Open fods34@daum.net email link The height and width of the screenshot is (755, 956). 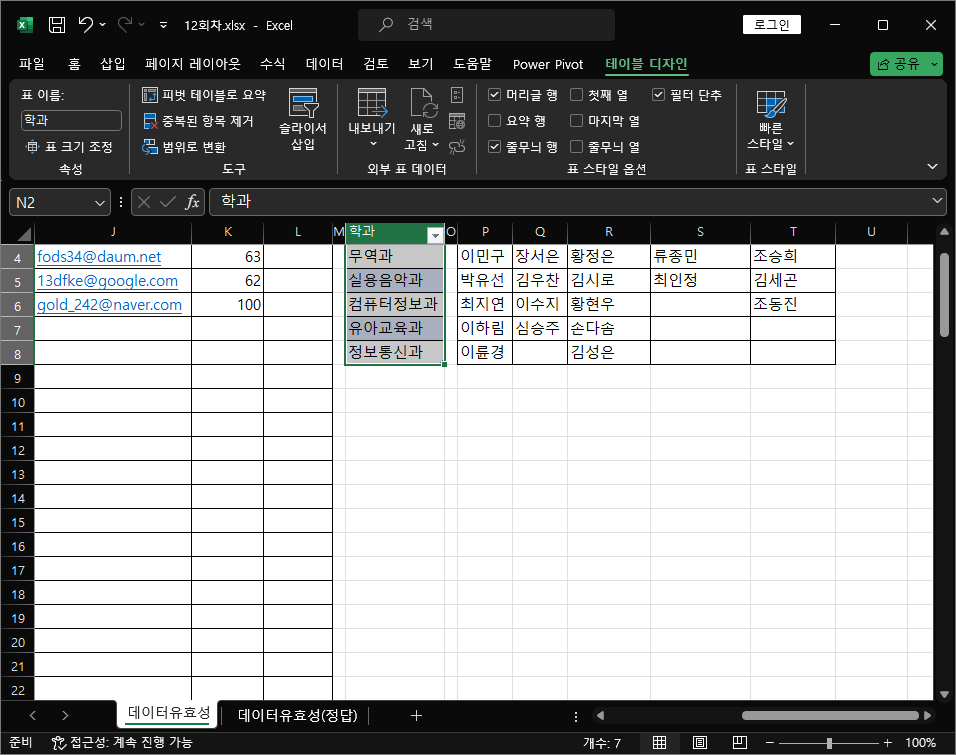(99, 257)
